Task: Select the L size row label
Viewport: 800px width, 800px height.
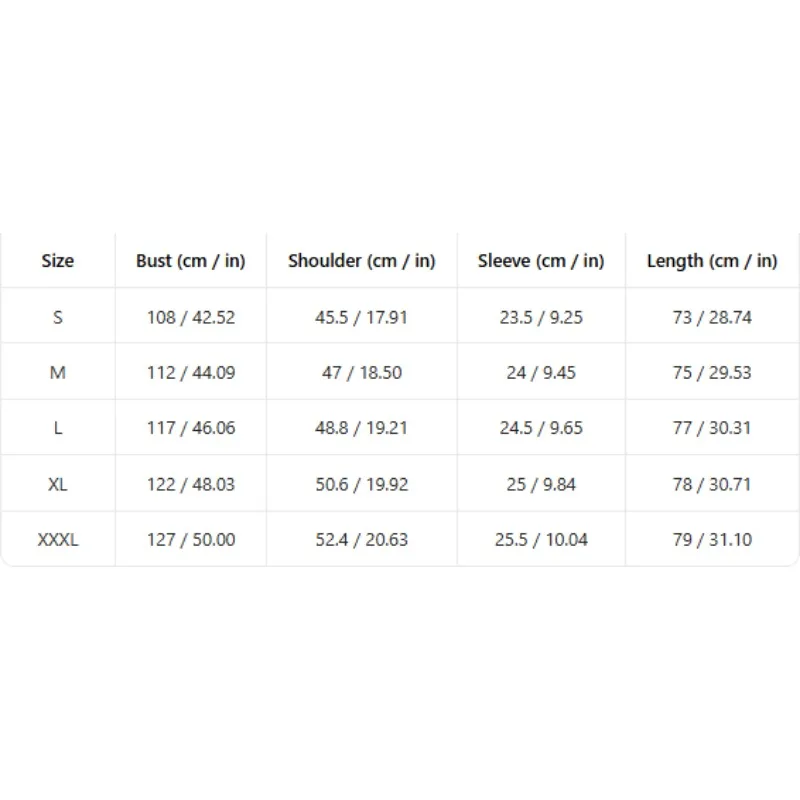Action: coord(58,428)
